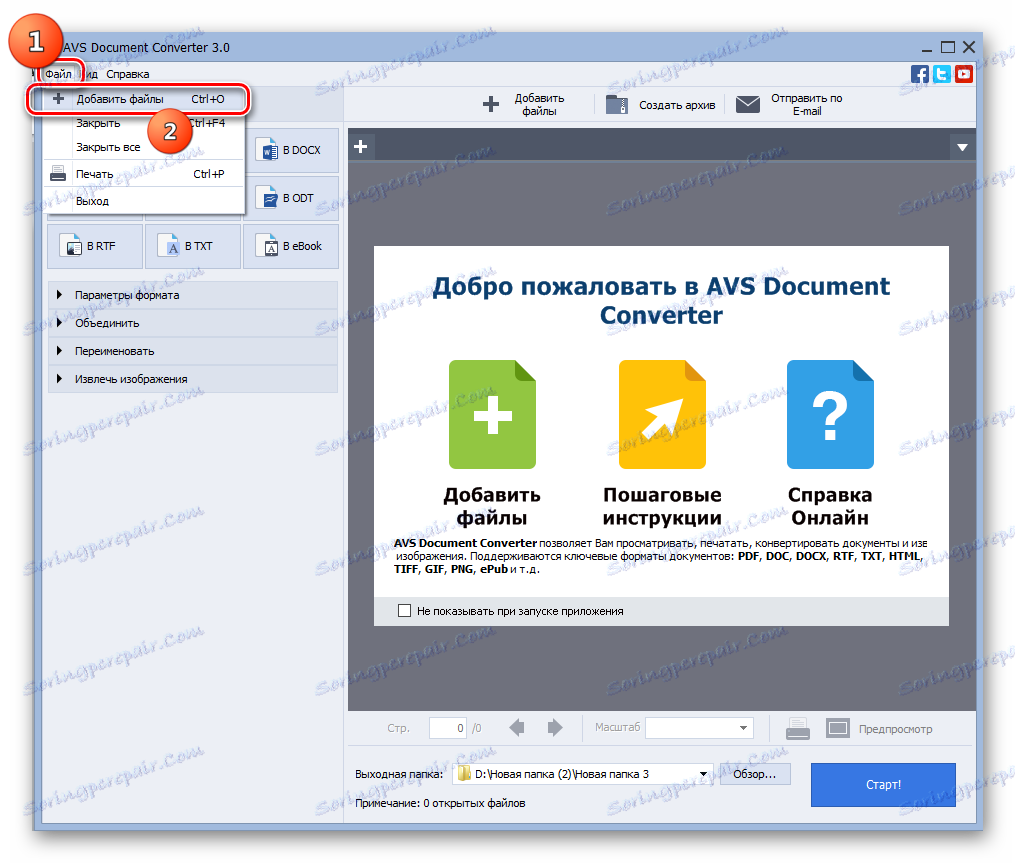
Task: Go to next page arrow
Action: point(555,728)
